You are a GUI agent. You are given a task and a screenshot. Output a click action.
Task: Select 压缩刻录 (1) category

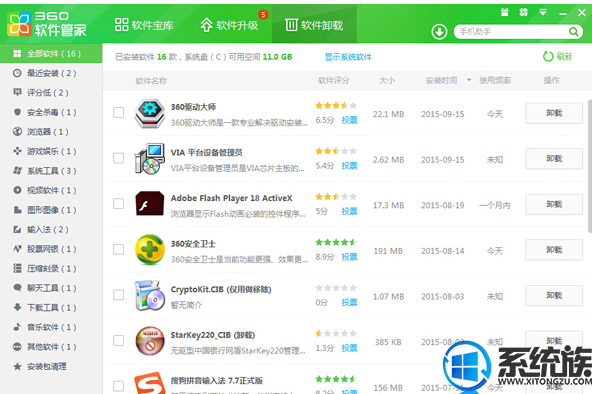coord(51,269)
